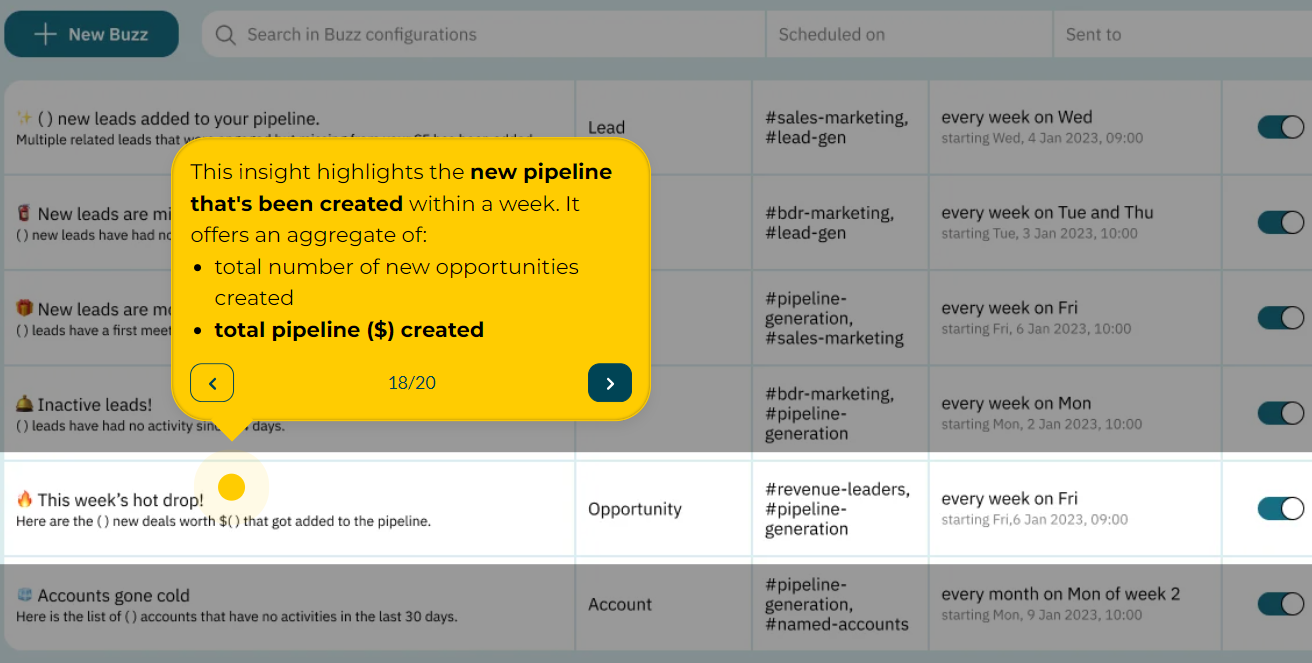Toggle off the This week's hot drop buzz
The image size is (1312, 663).
click(x=1280, y=508)
